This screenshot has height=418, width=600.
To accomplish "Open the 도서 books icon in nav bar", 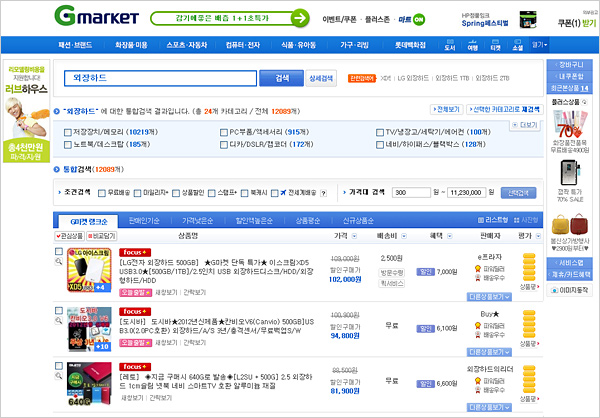I will 450,45.
